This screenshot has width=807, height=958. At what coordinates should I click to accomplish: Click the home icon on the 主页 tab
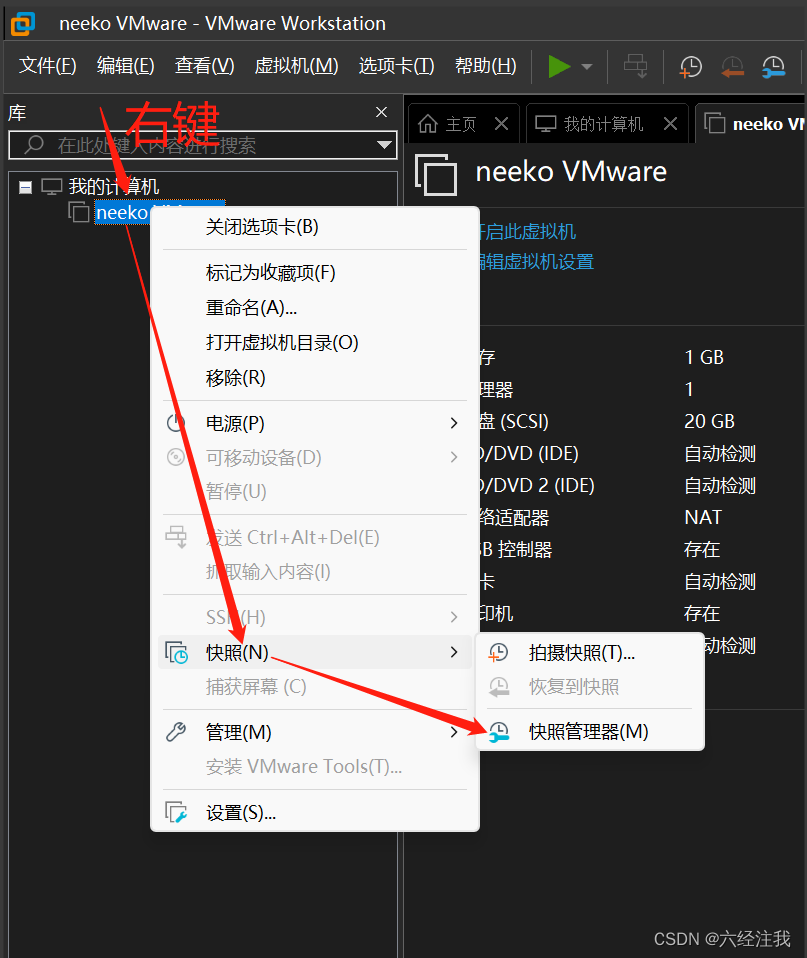428,124
